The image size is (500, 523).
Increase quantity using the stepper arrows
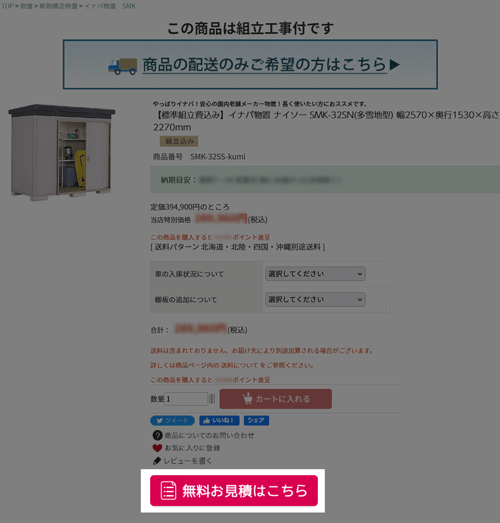(x=212, y=396)
